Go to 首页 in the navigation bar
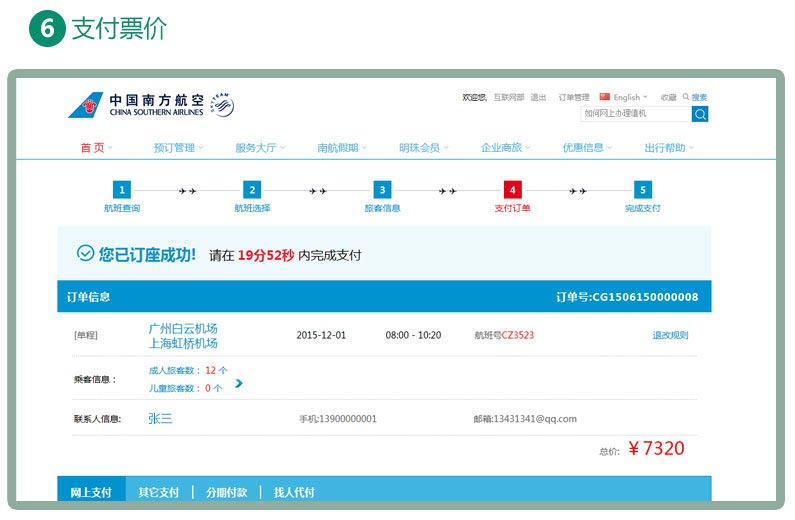The image size is (795, 520). pos(95,147)
